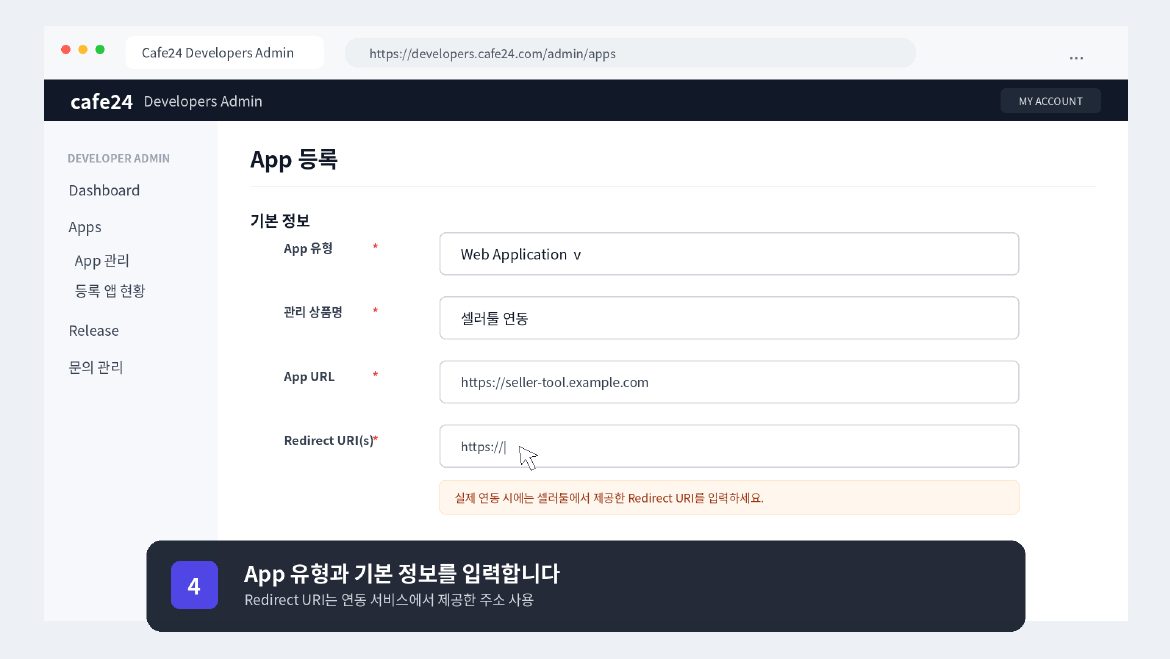Open App 관리 submenu item
The width and height of the screenshot is (1170, 659).
click(x=102, y=260)
